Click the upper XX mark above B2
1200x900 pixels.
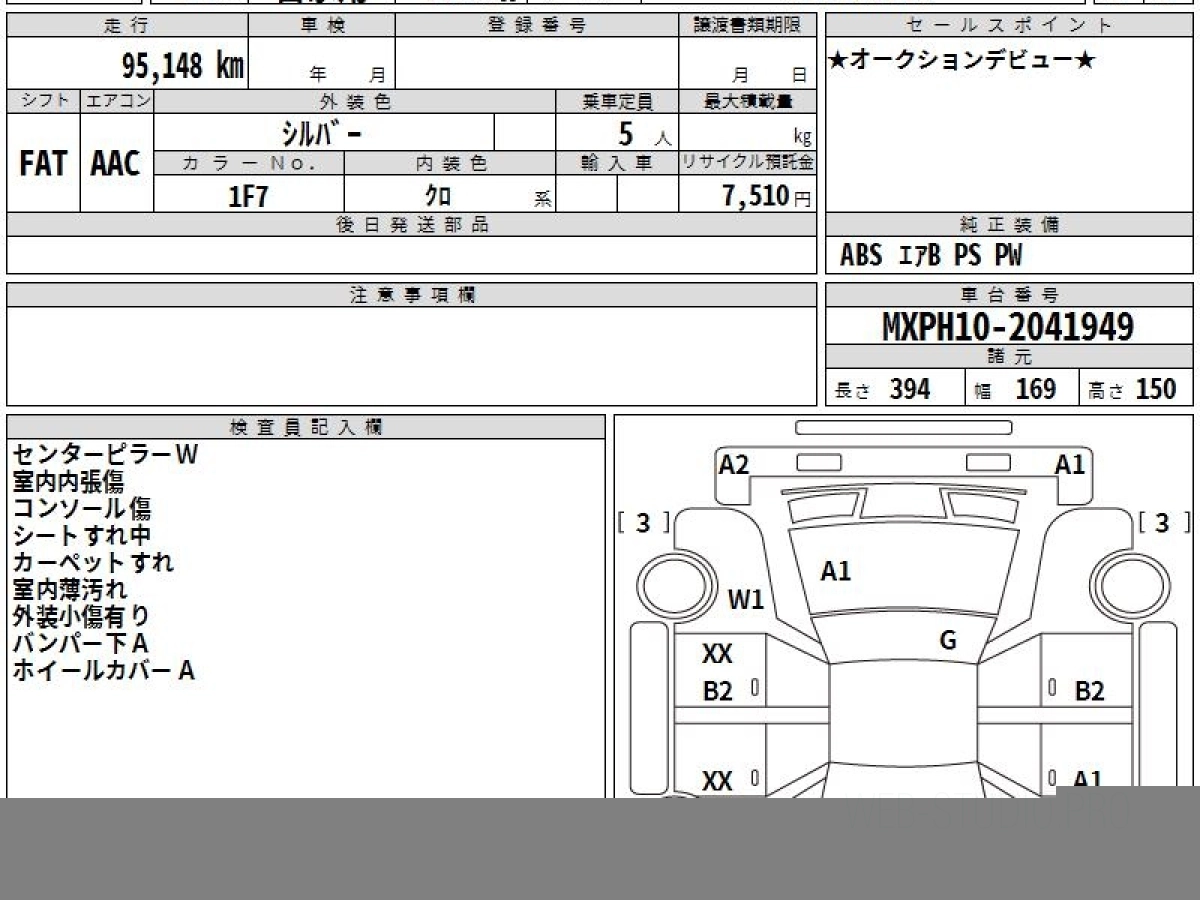pyautogui.click(x=718, y=654)
